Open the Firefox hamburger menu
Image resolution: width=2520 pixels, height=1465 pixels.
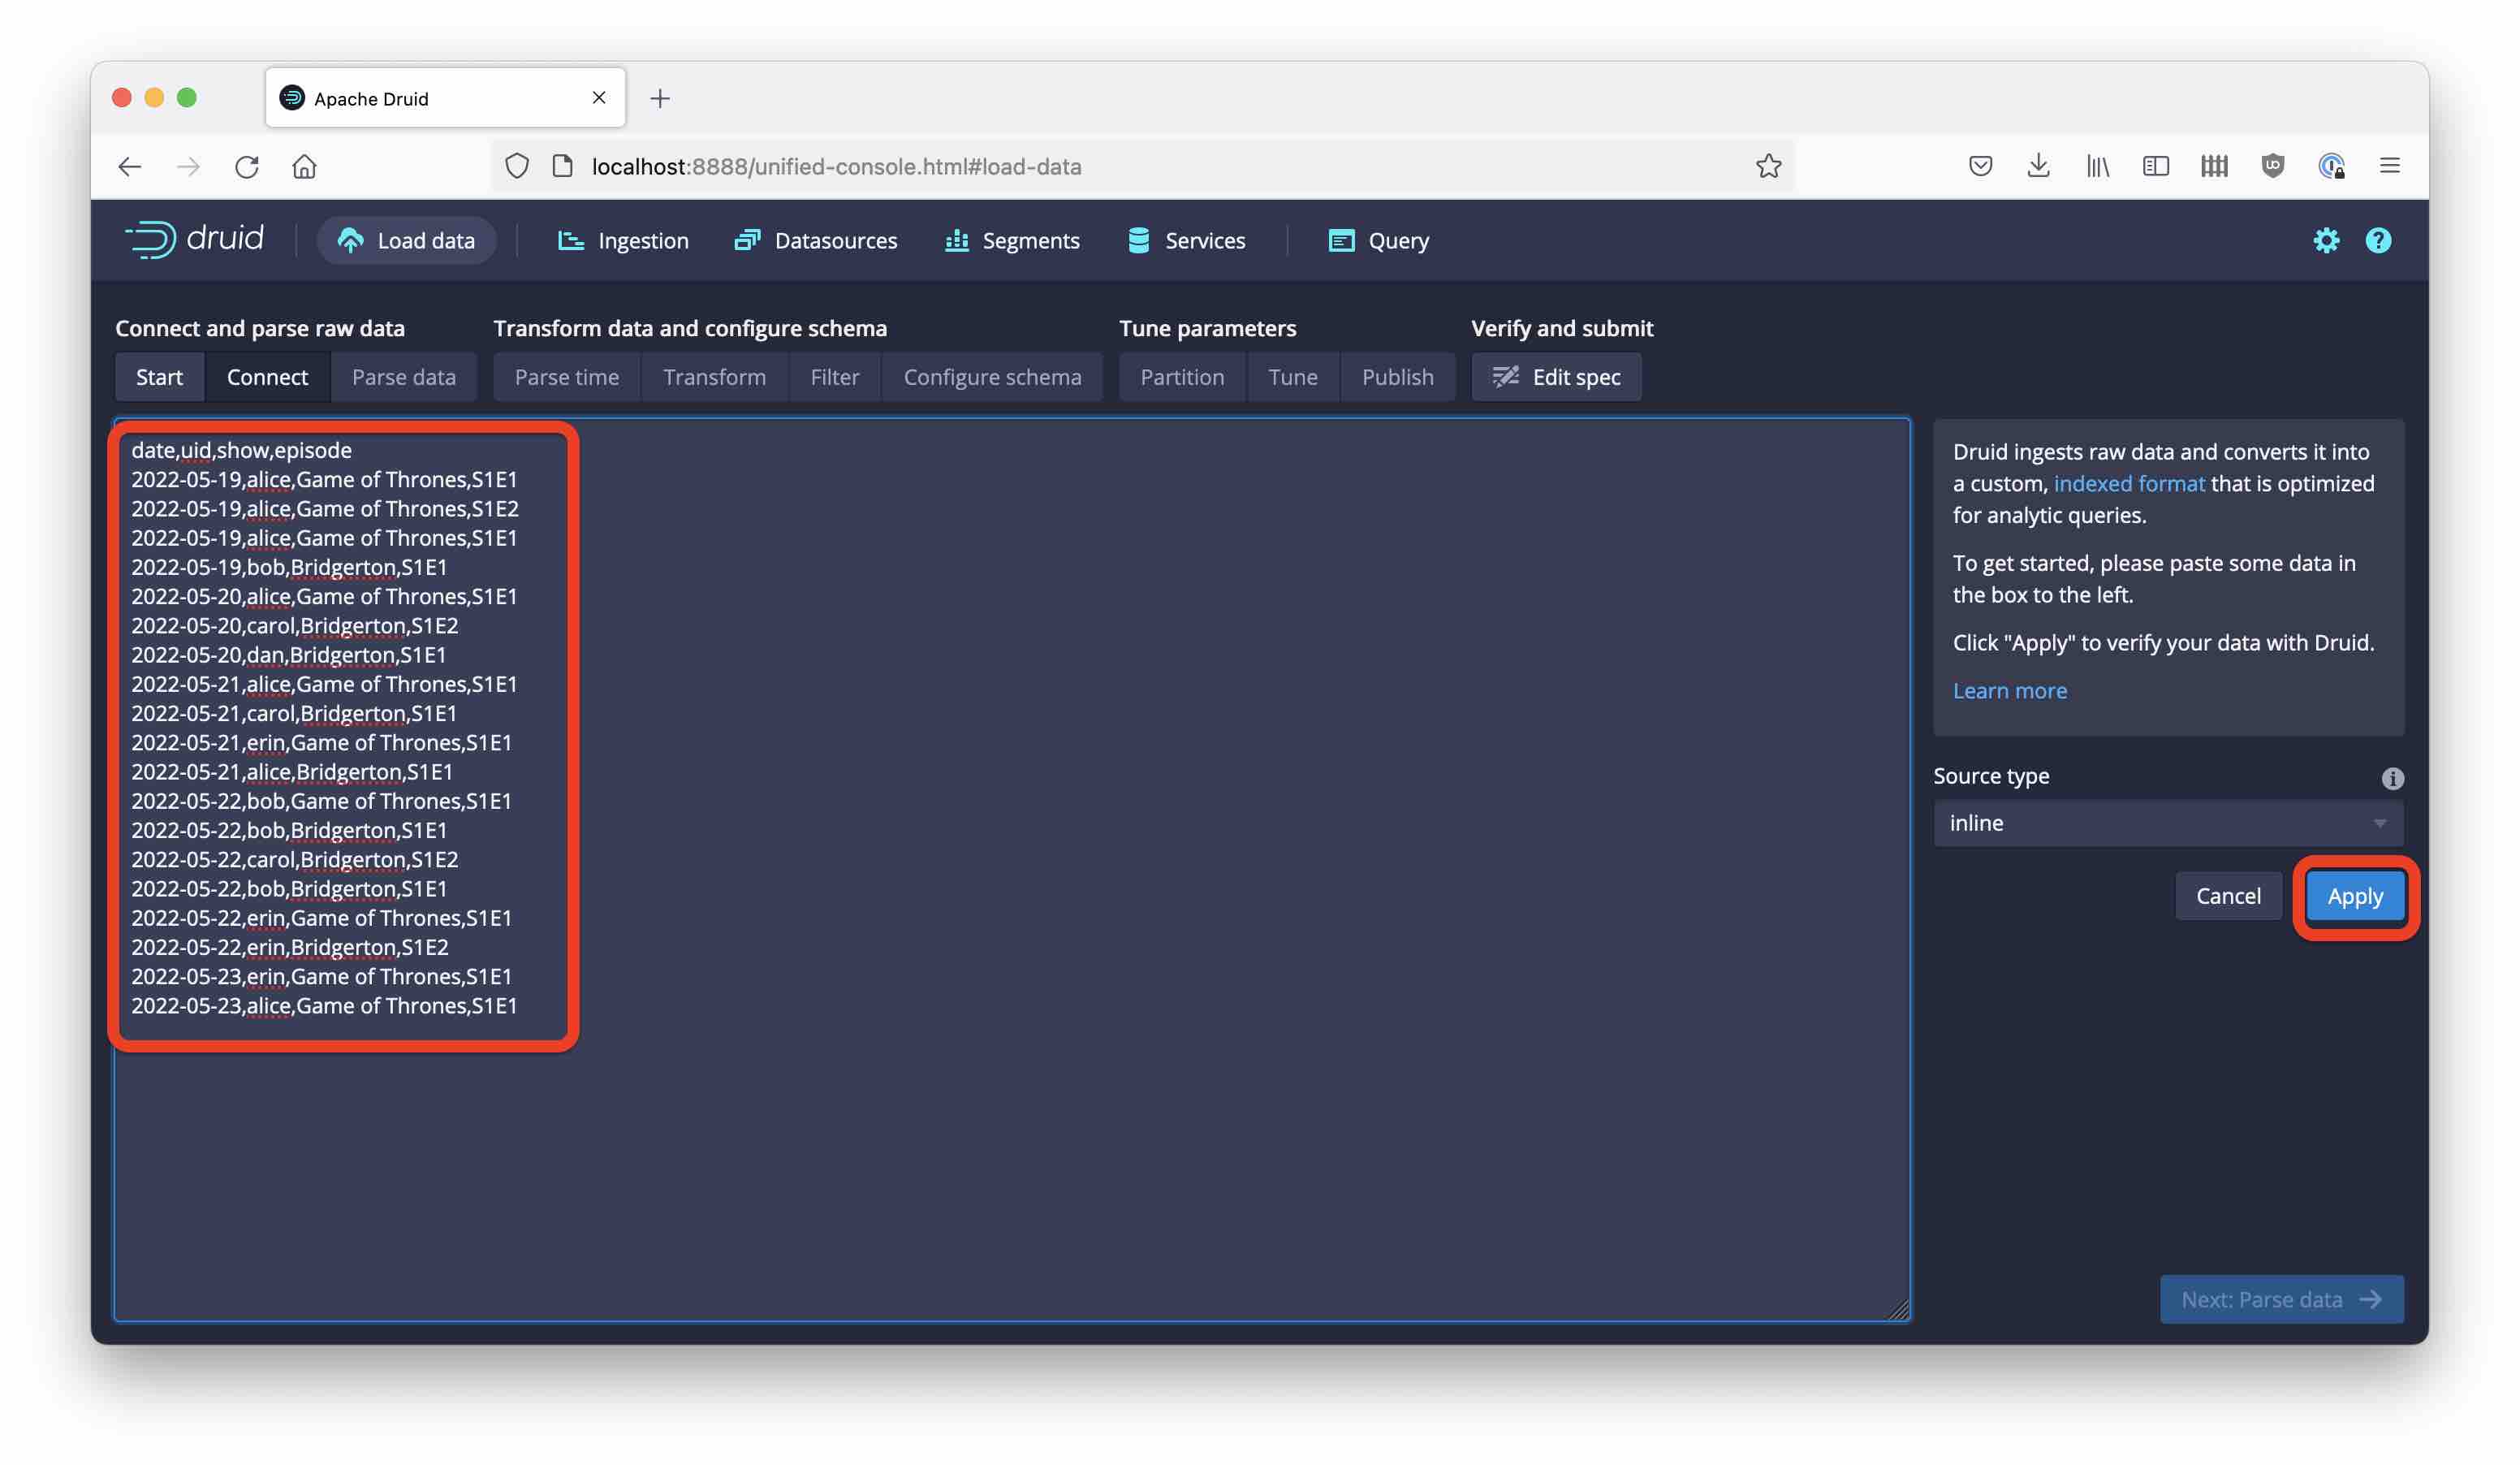coord(2389,166)
